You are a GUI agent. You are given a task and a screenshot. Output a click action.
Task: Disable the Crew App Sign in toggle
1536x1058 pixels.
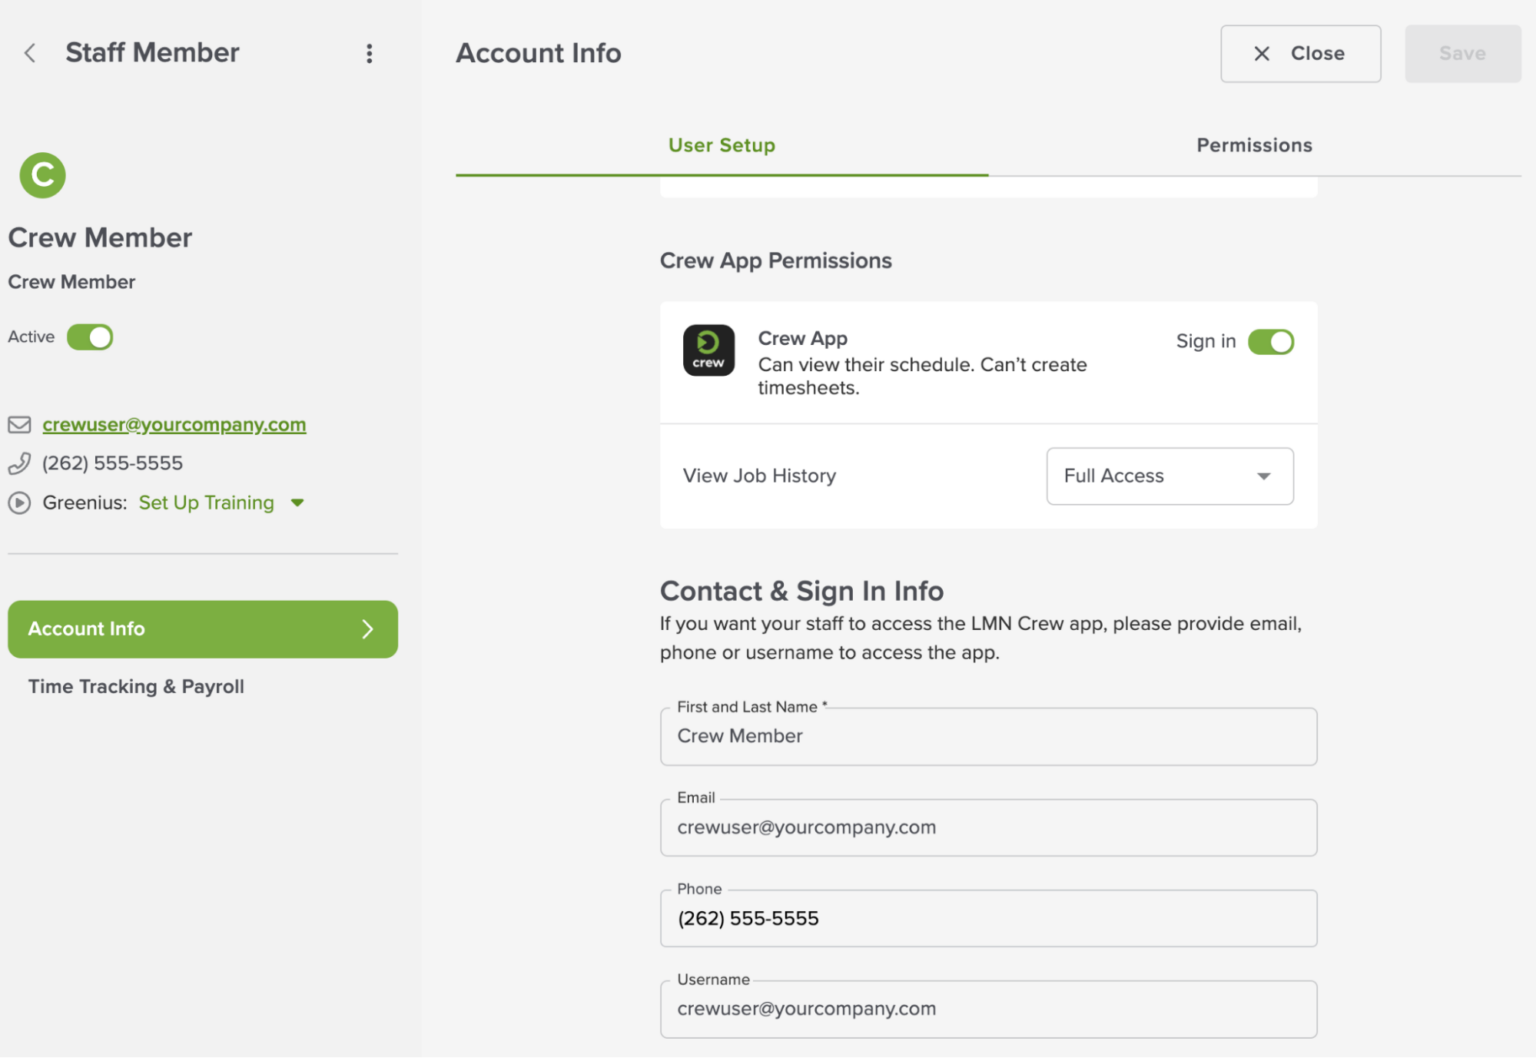pos(1270,342)
